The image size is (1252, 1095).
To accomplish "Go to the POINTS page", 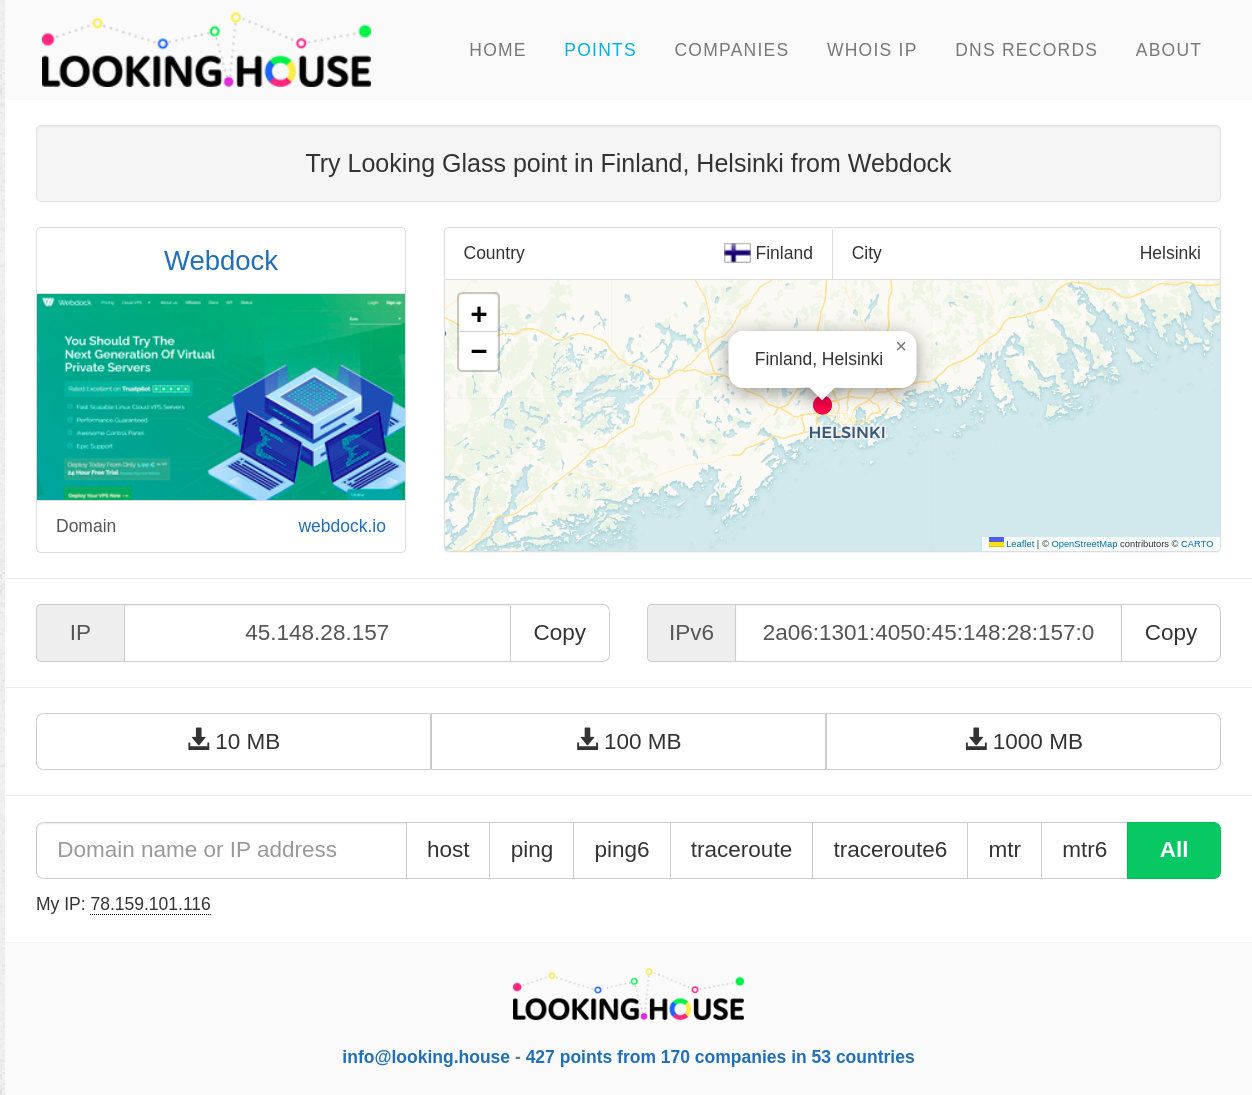I will 600,50.
